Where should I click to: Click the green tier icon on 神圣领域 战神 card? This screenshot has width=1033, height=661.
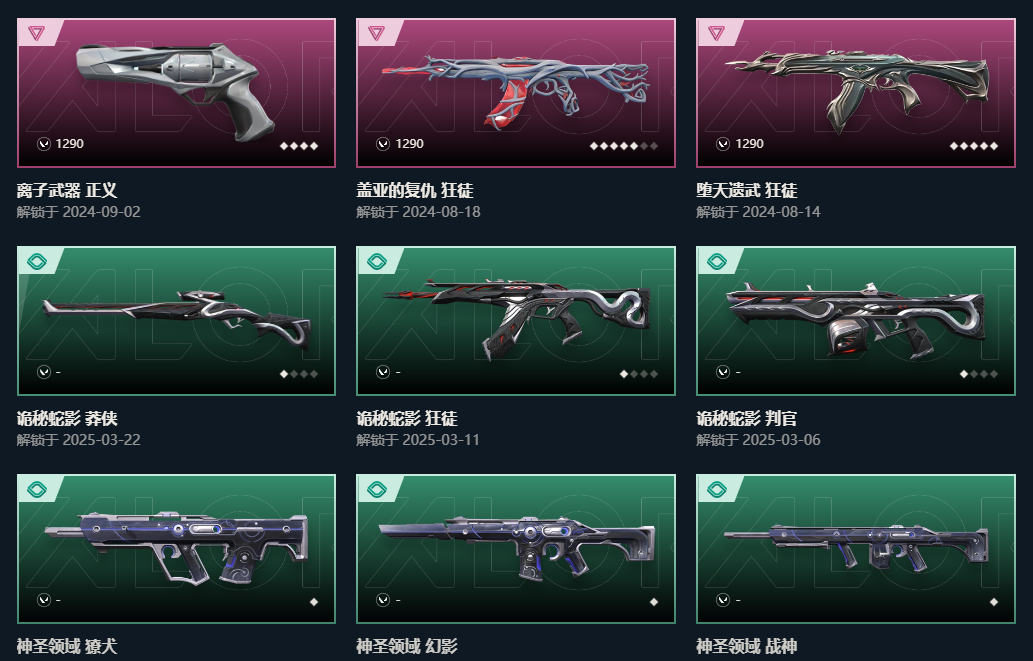click(717, 489)
